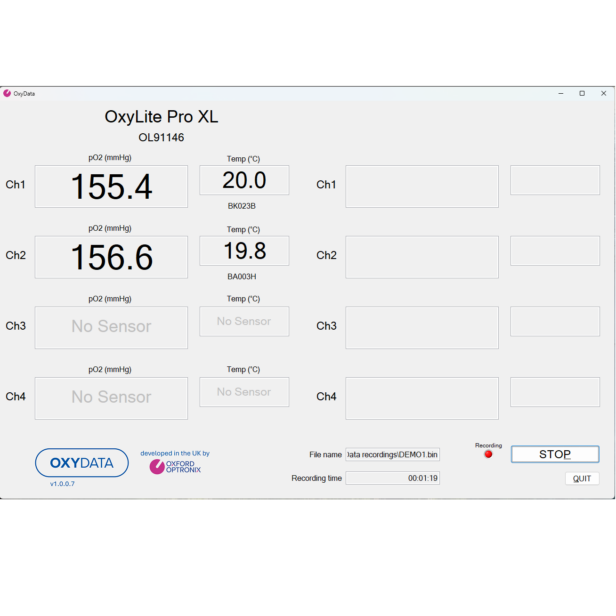The image size is (616, 616).
Task: Click the empty right-side Ch1 large panel
Action: 421,186
